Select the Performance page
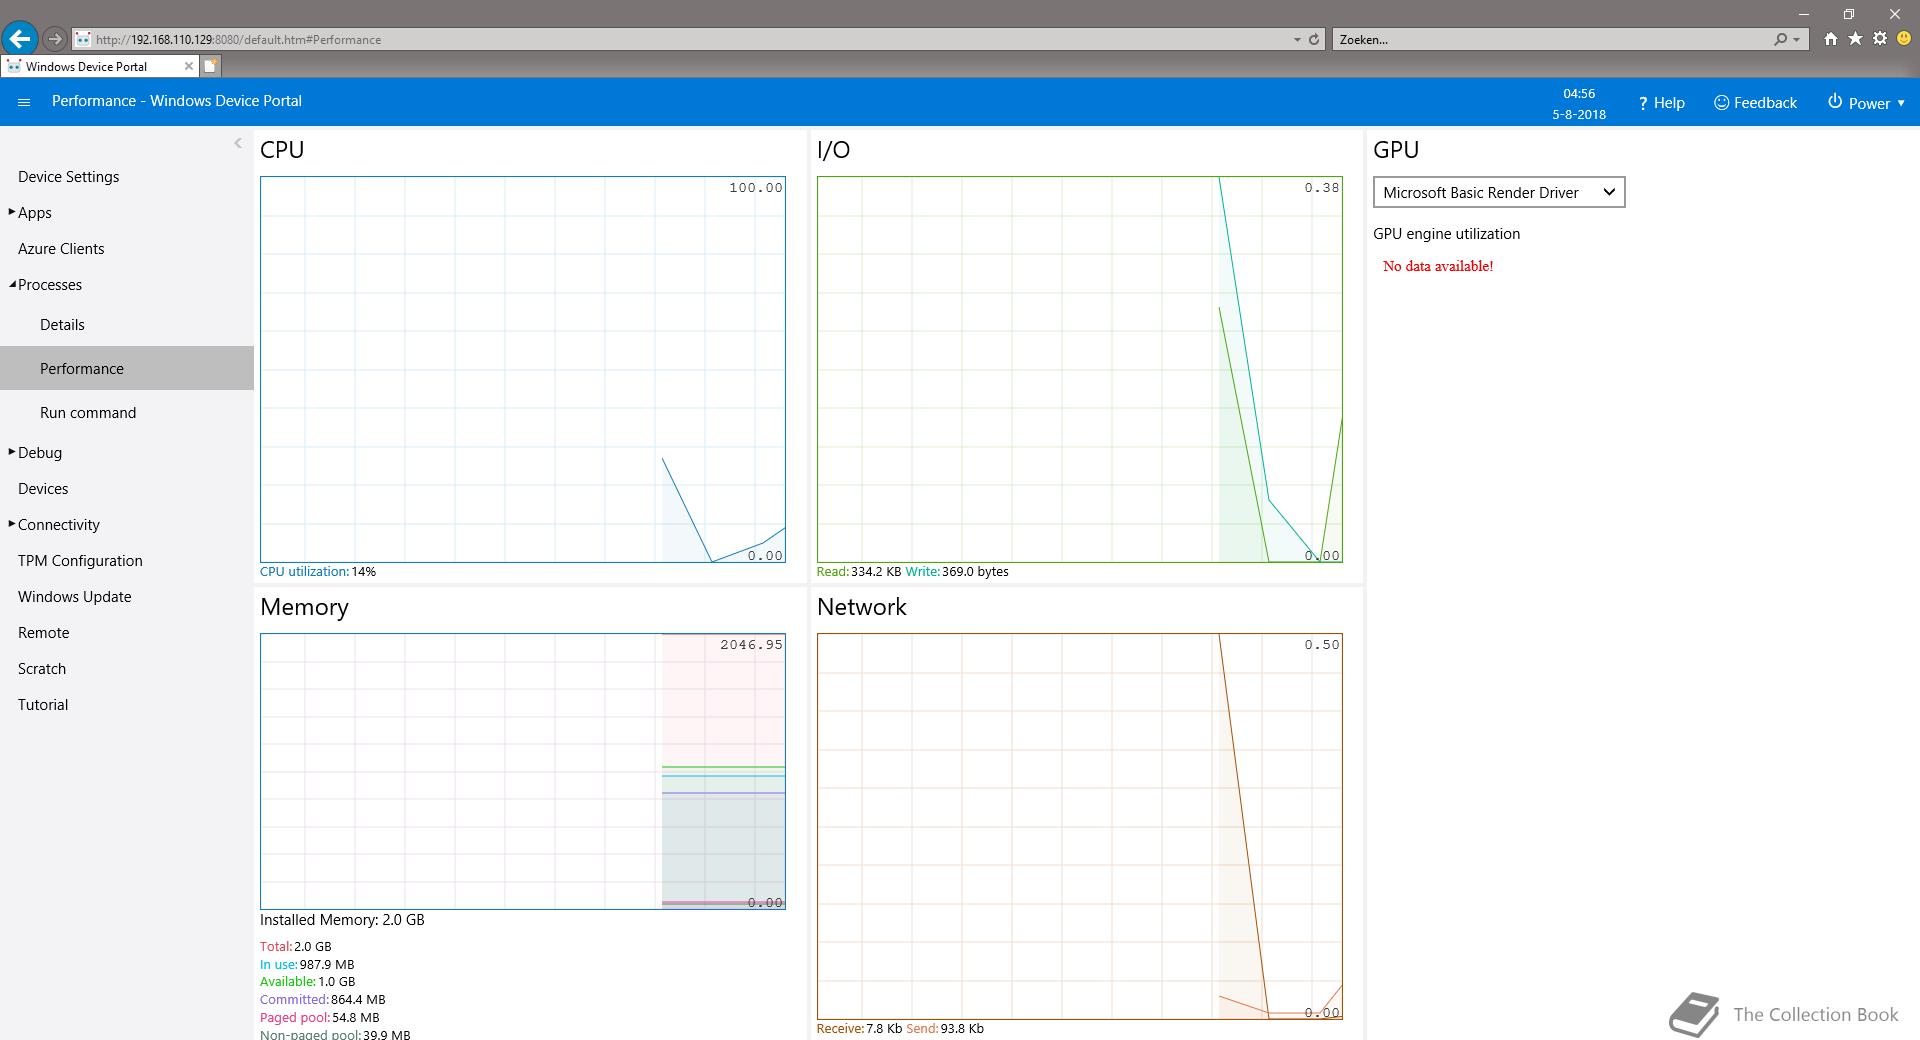Image resolution: width=1920 pixels, height=1040 pixels. pyautogui.click(x=127, y=368)
